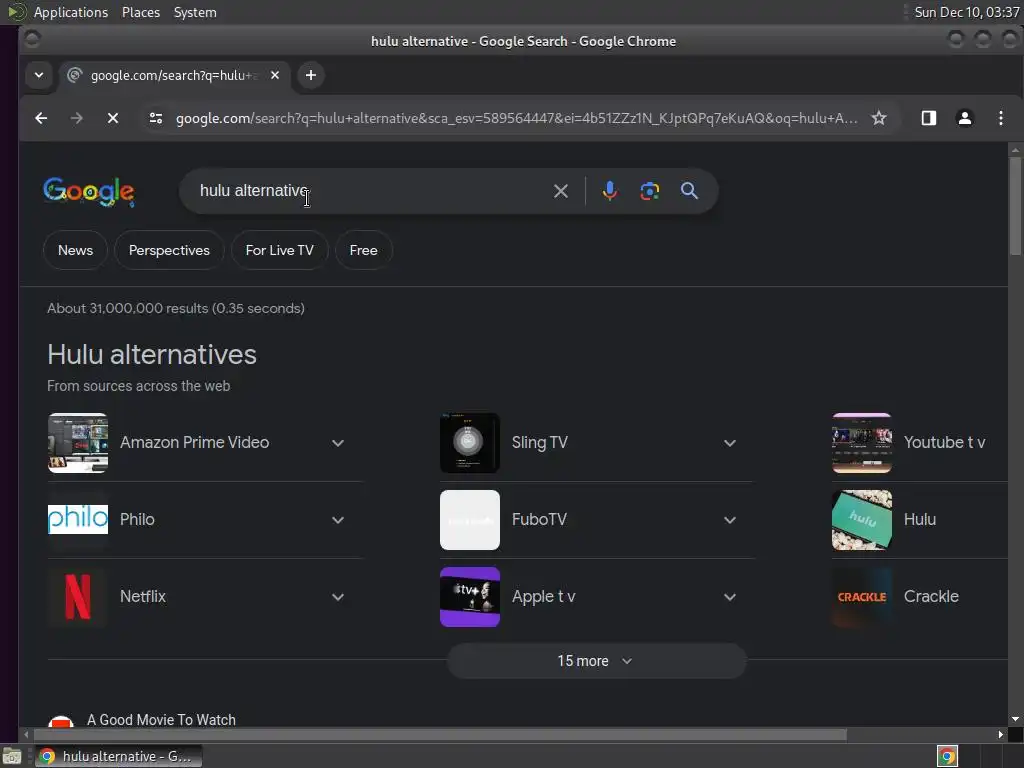This screenshot has width=1024, height=768.
Task: Expand the Amazon Prime Video entry
Action: [338, 443]
